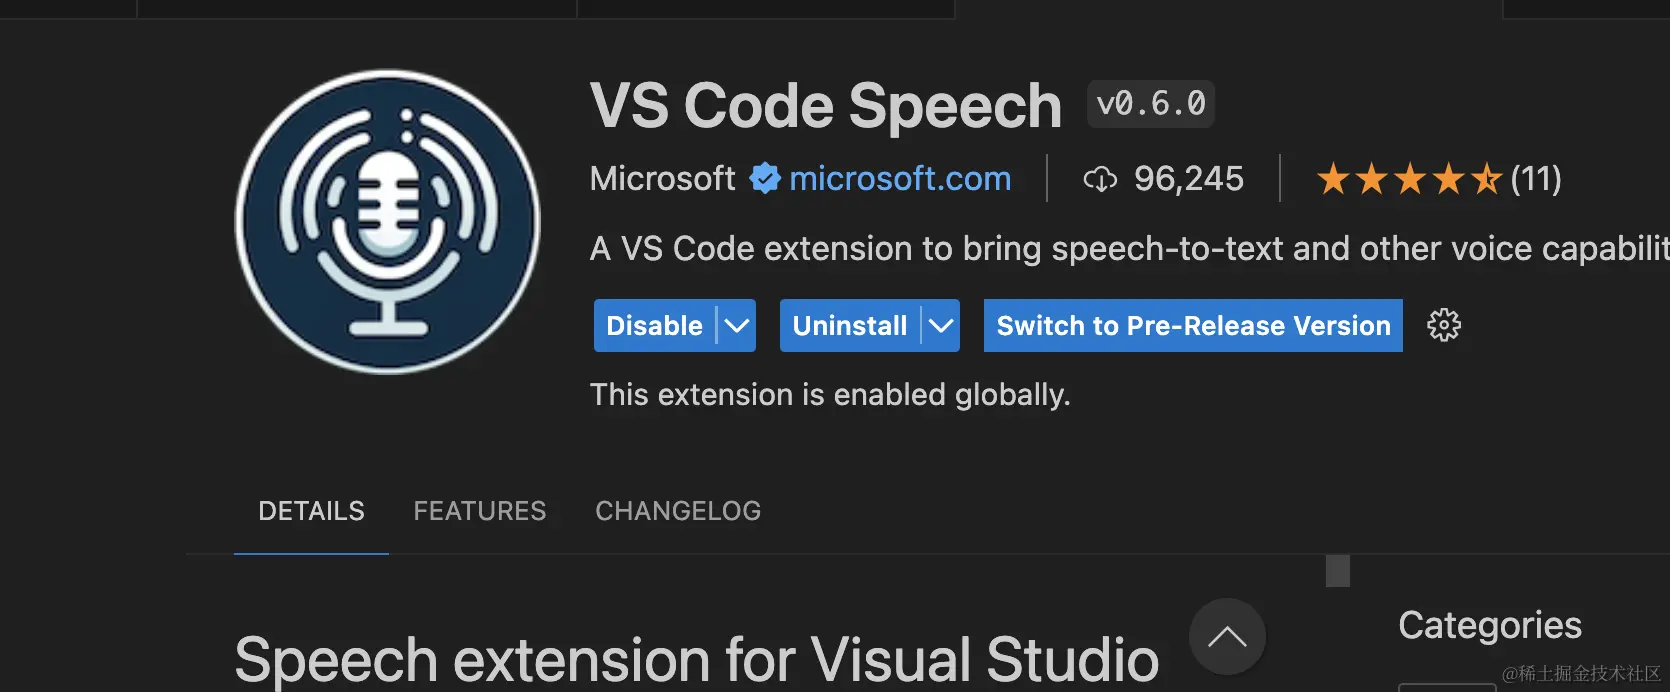The width and height of the screenshot is (1670, 692).
Task: Click the verified publisher badge icon
Action: [765, 179]
